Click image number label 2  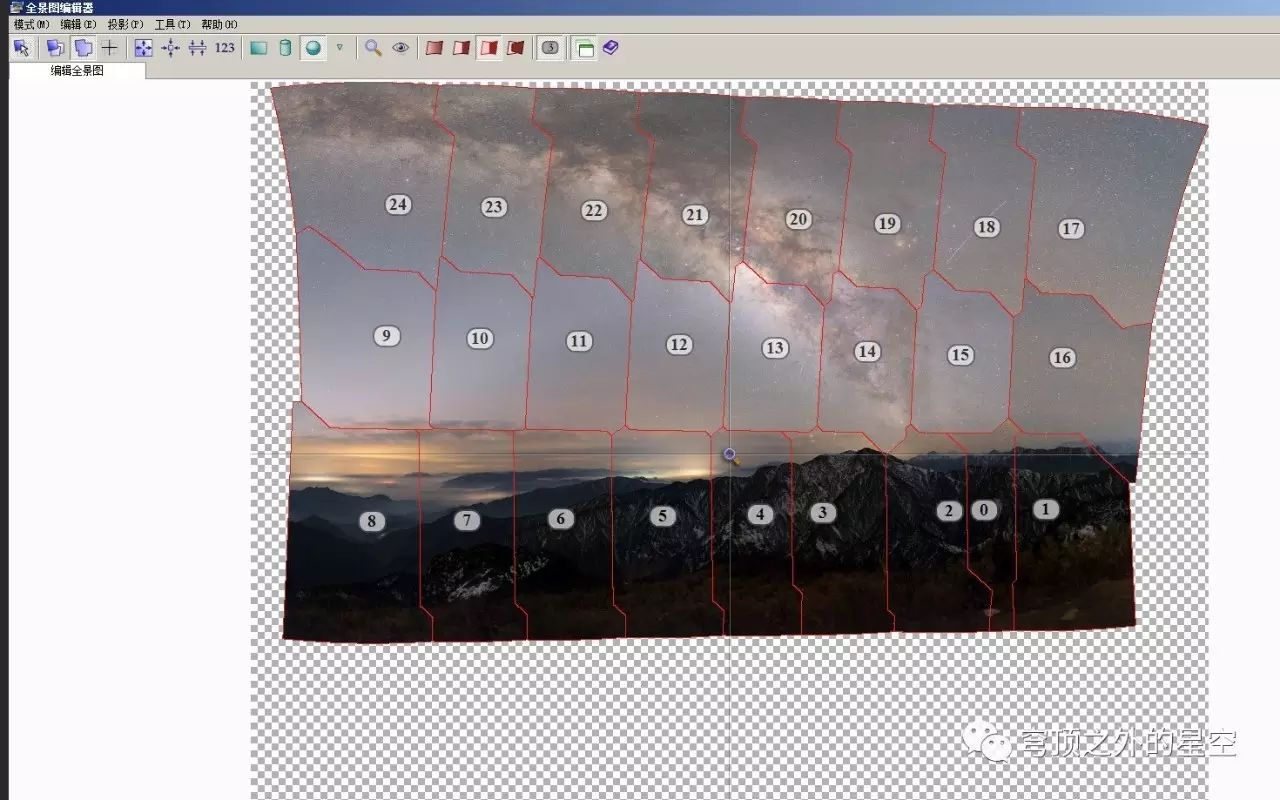949,511
